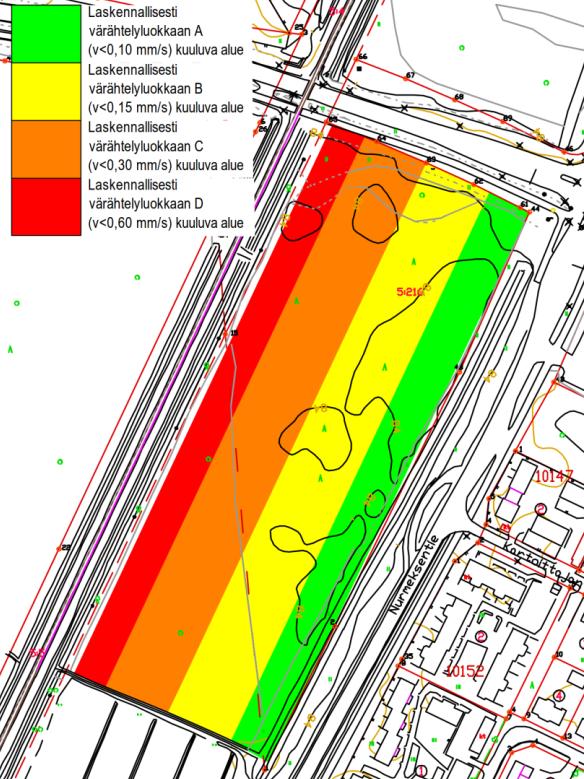Click the red parcel number 10147
Screen dimensions: 584x779
tap(553, 476)
